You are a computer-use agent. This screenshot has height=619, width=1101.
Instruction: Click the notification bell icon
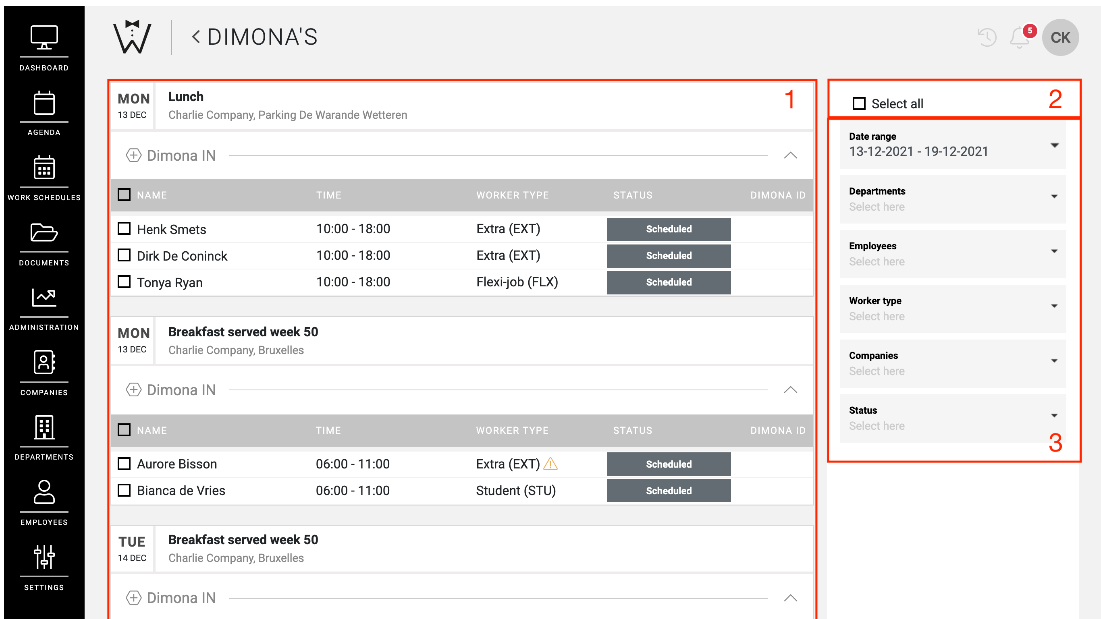[1019, 38]
